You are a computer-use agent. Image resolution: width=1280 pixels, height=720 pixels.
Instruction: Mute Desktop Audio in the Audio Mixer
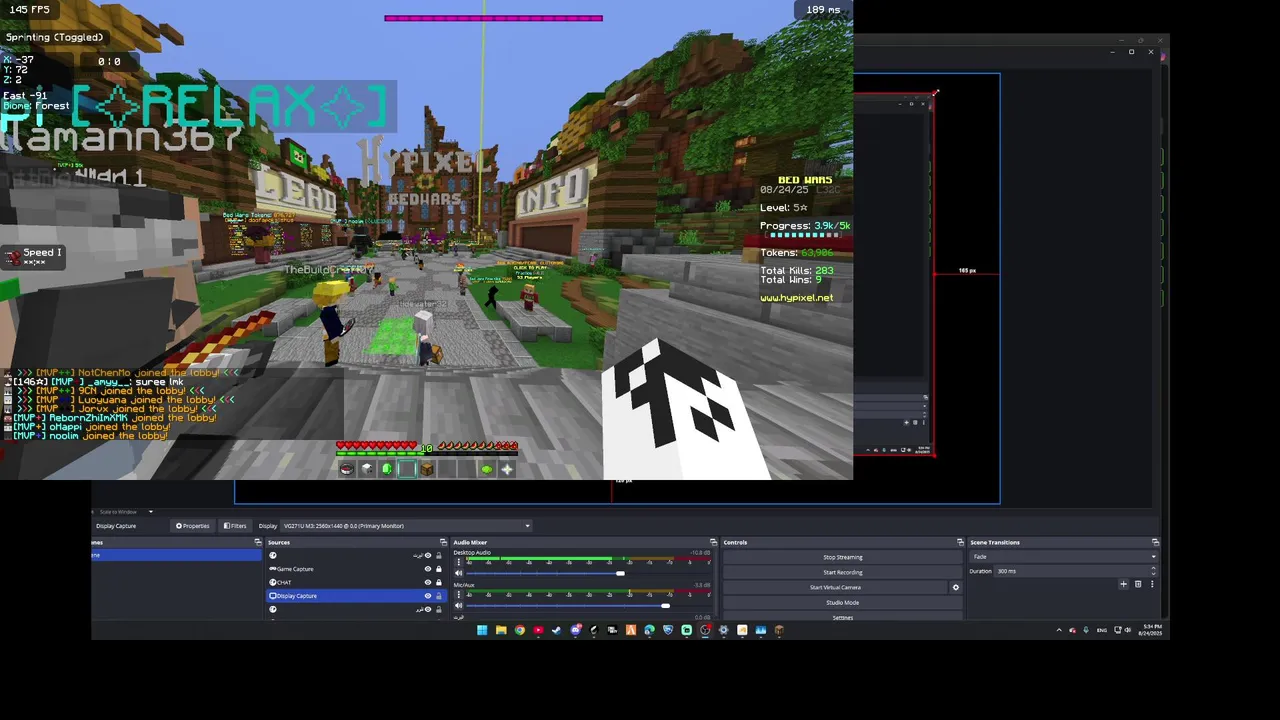pyautogui.click(x=459, y=573)
